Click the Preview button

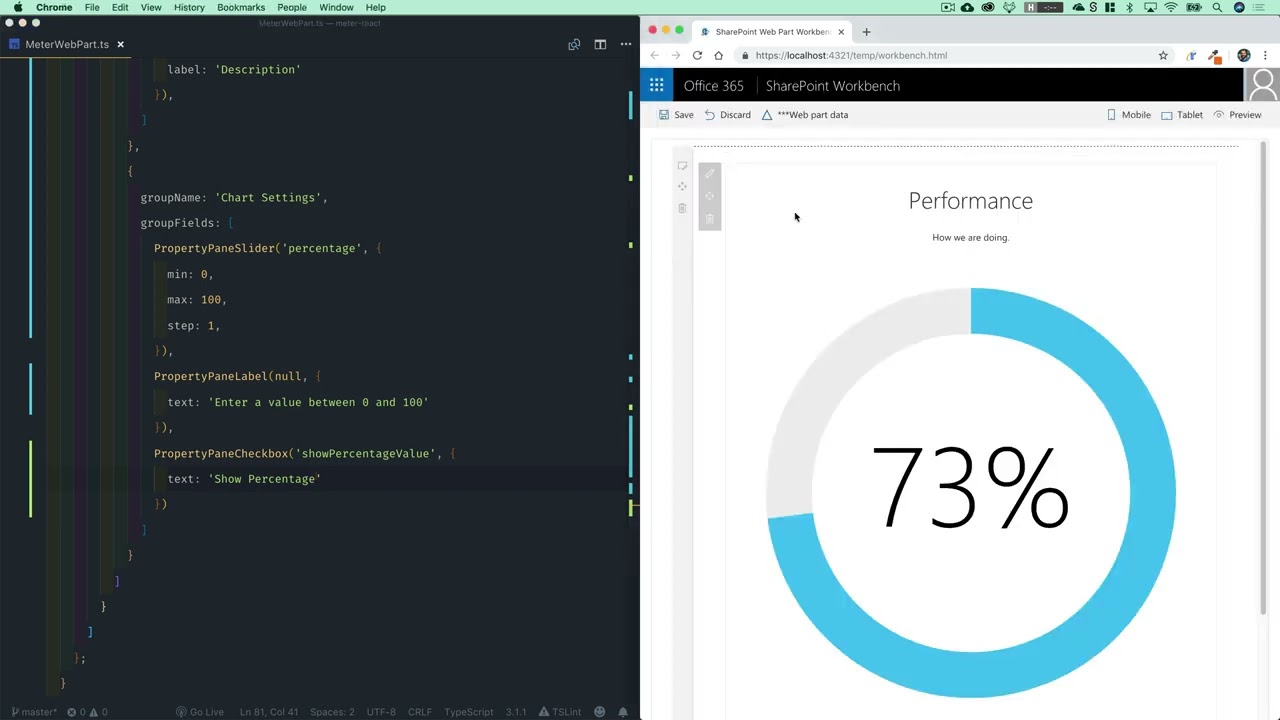point(1237,115)
